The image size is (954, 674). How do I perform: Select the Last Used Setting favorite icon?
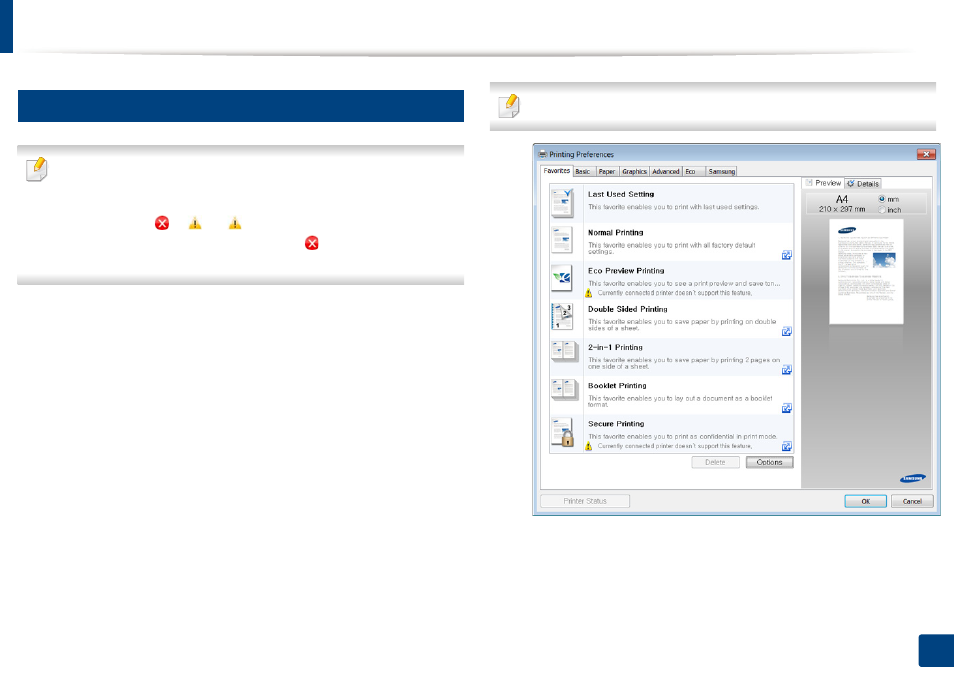pos(562,203)
